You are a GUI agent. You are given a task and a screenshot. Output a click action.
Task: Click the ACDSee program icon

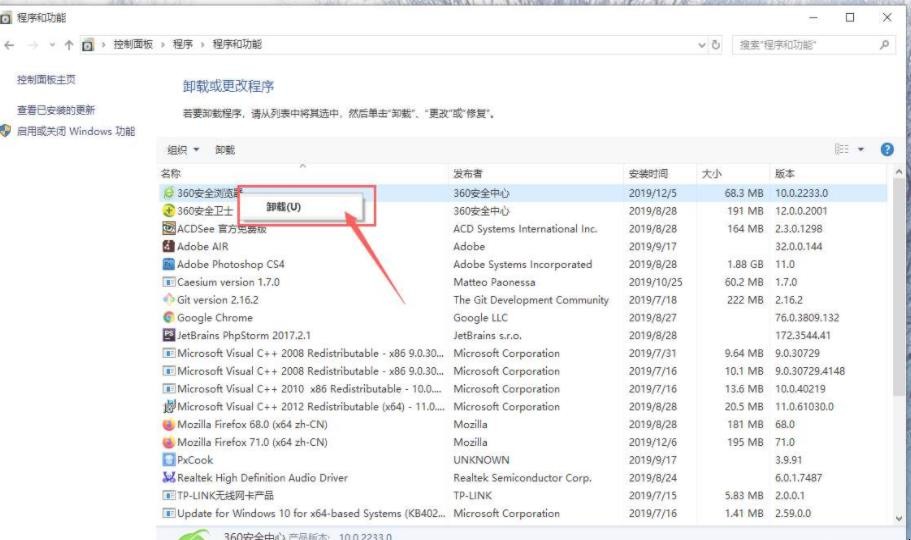click(x=168, y=228)
